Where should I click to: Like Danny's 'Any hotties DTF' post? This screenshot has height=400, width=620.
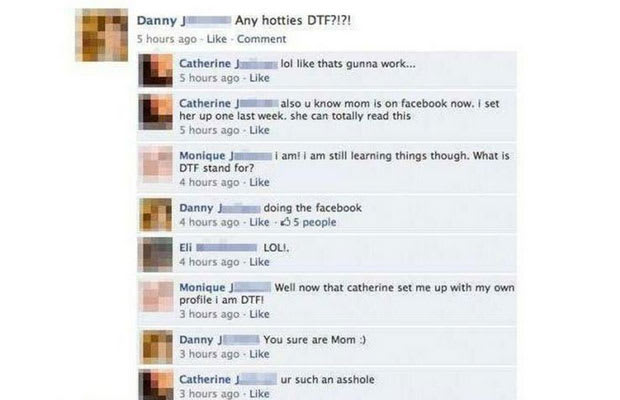(x=217, y=39)
